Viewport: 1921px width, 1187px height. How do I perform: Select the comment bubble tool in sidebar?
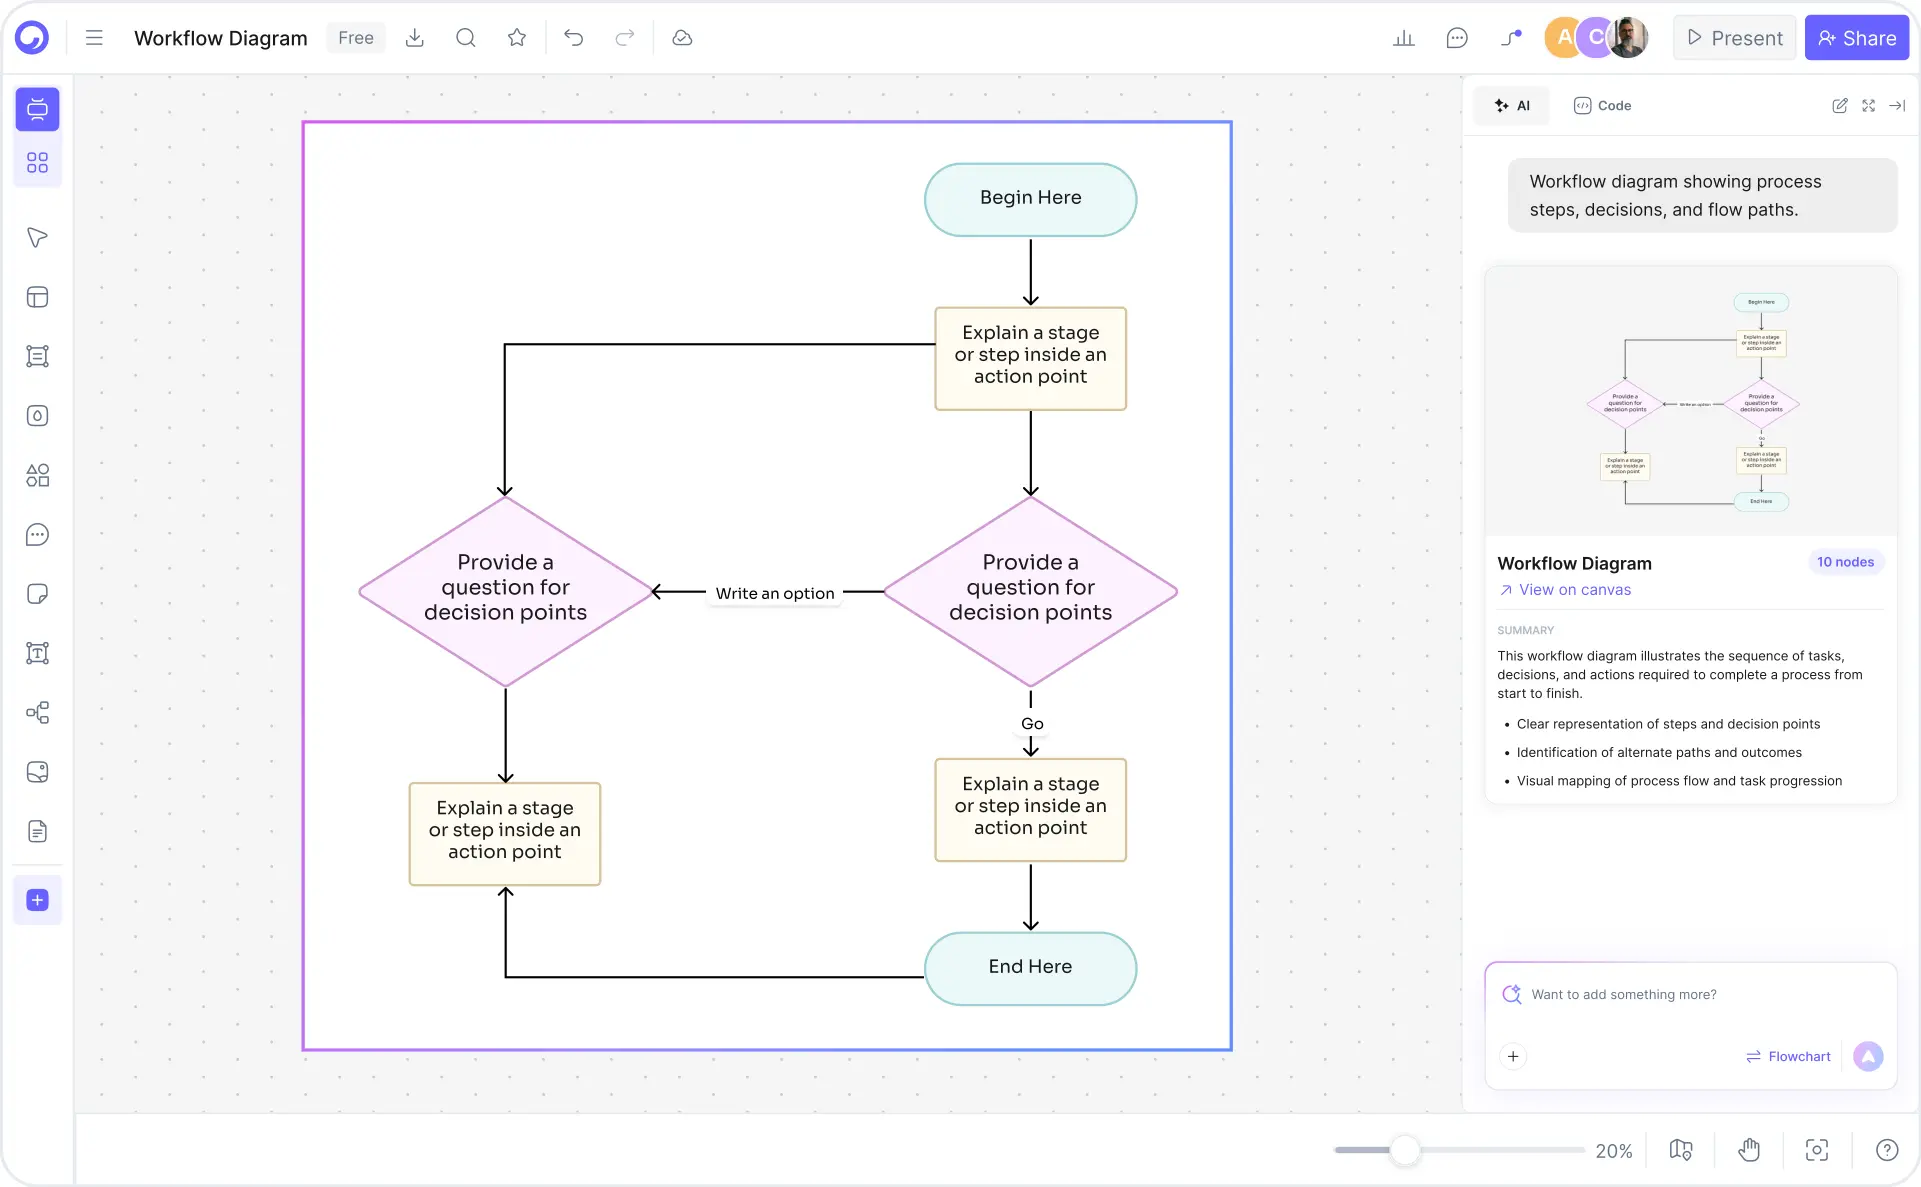click(37, 535)
